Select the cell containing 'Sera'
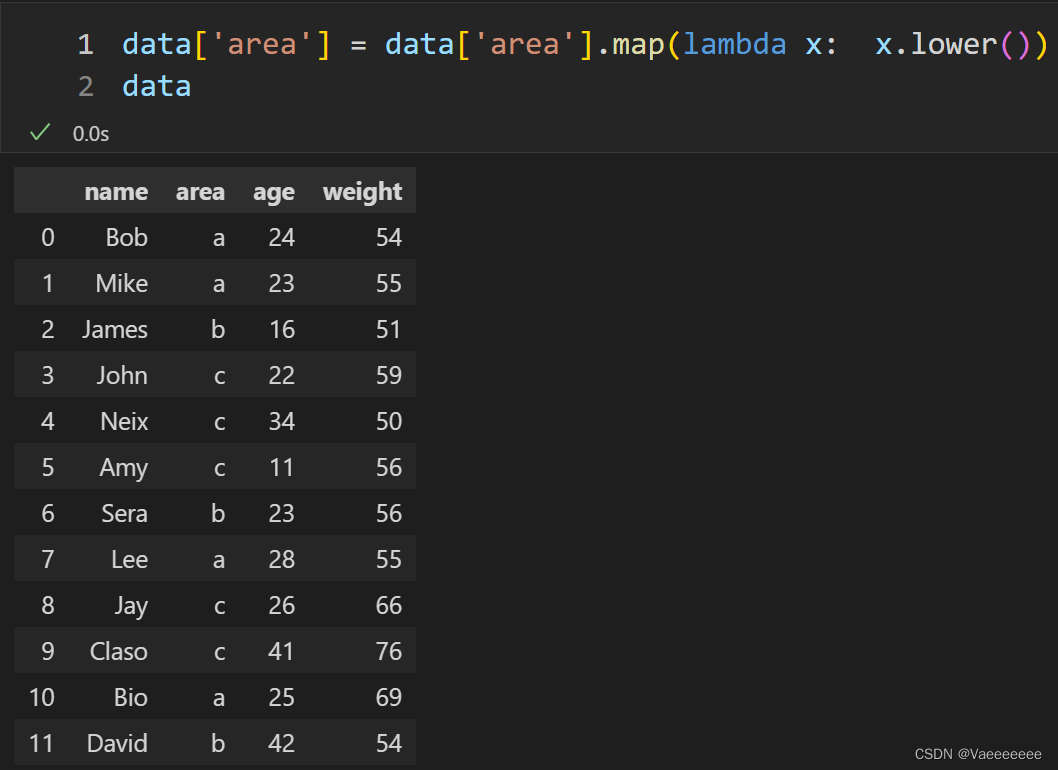The width and height of the screenshot is (1058, 770). pos(125,514)
